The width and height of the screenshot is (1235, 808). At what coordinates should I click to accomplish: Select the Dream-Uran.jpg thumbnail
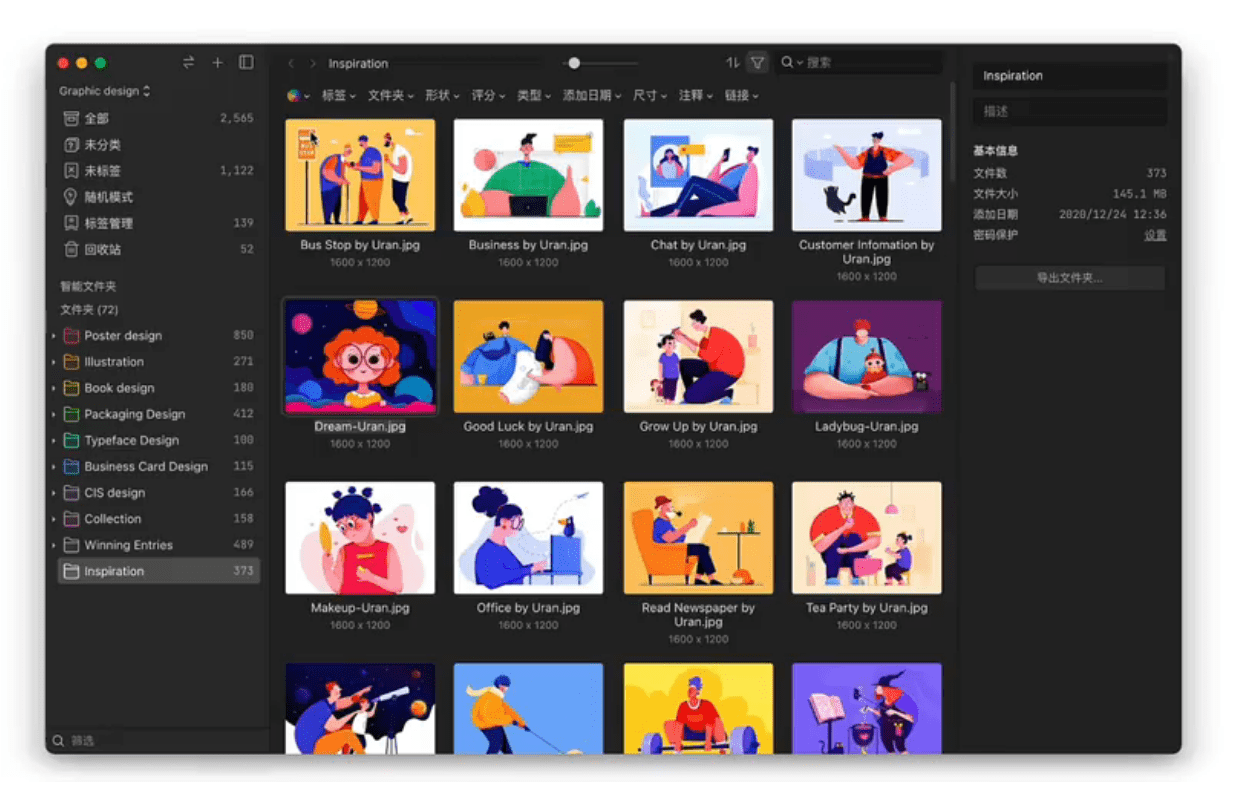(x=360, y=356)
